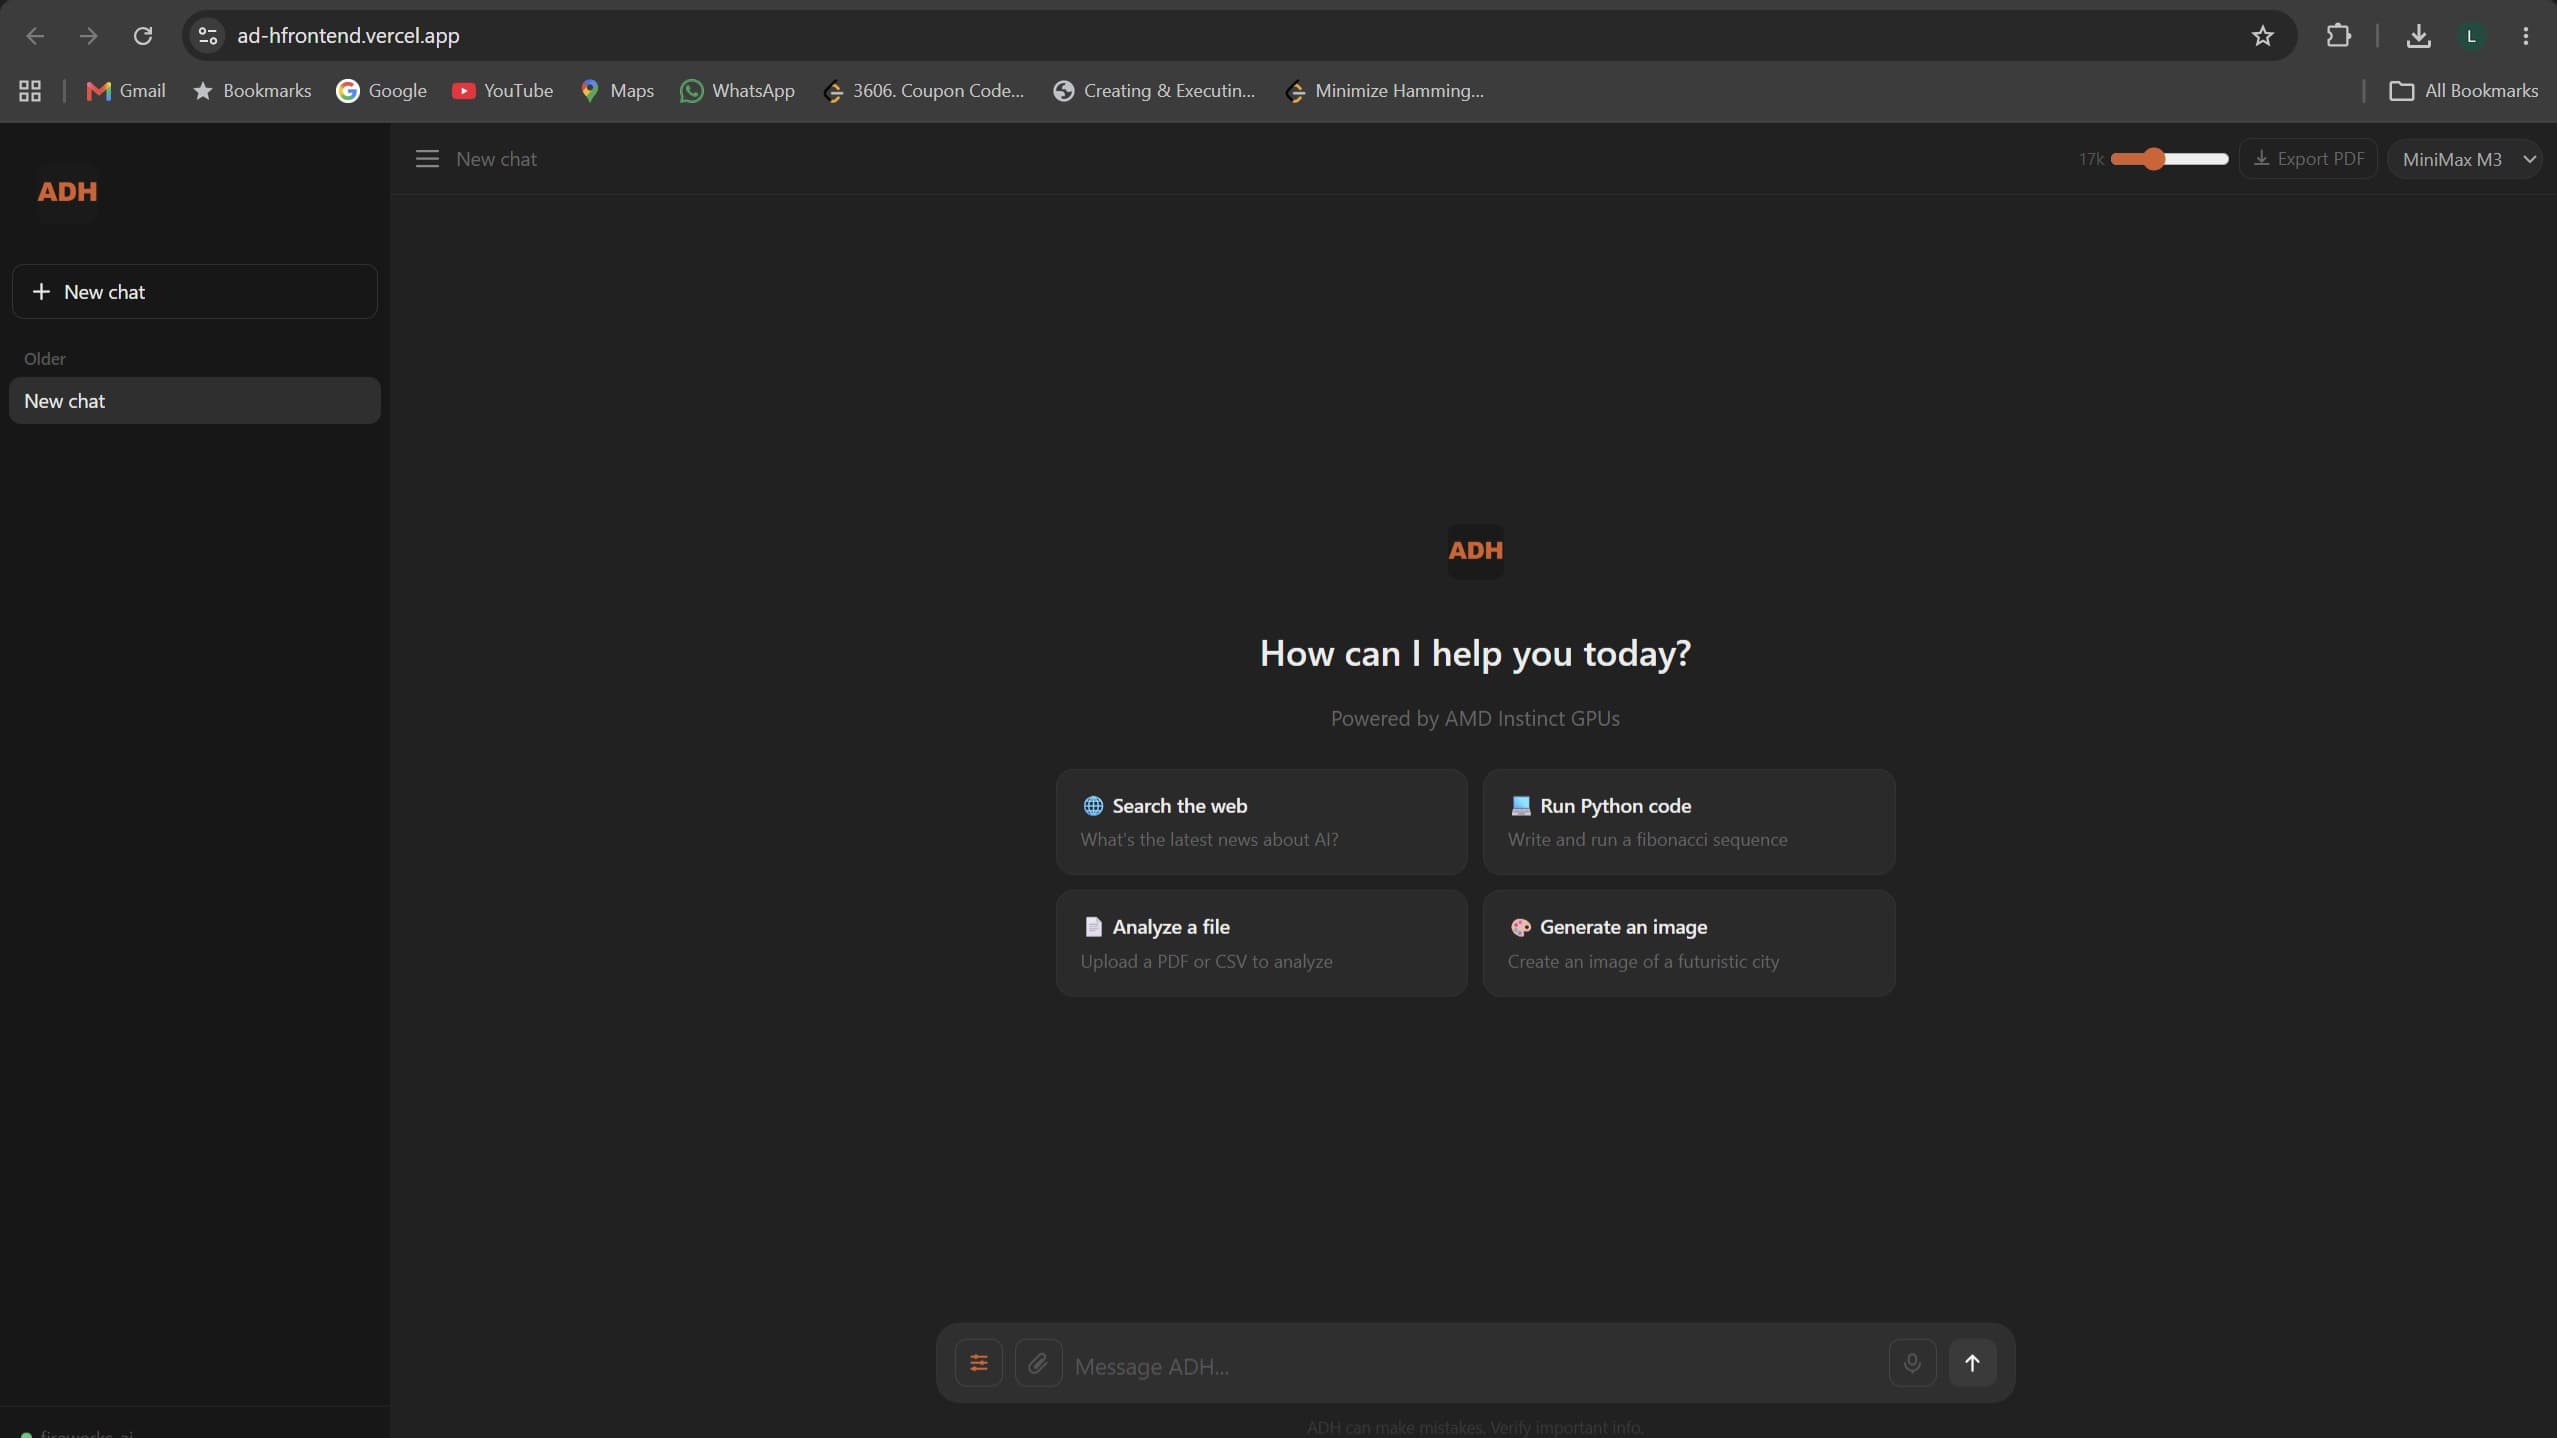Open the browser downloads icon
This screenshot has height=1438, width=2557.
coord(2418,36)
